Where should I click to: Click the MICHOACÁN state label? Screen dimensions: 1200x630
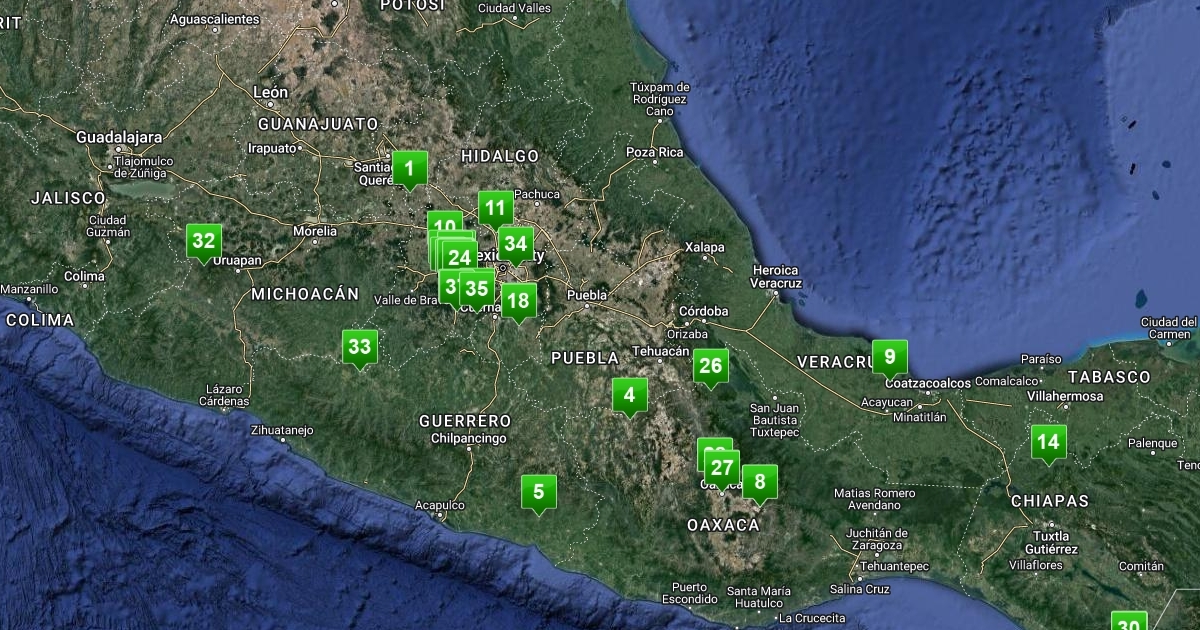tap(305, 294)
